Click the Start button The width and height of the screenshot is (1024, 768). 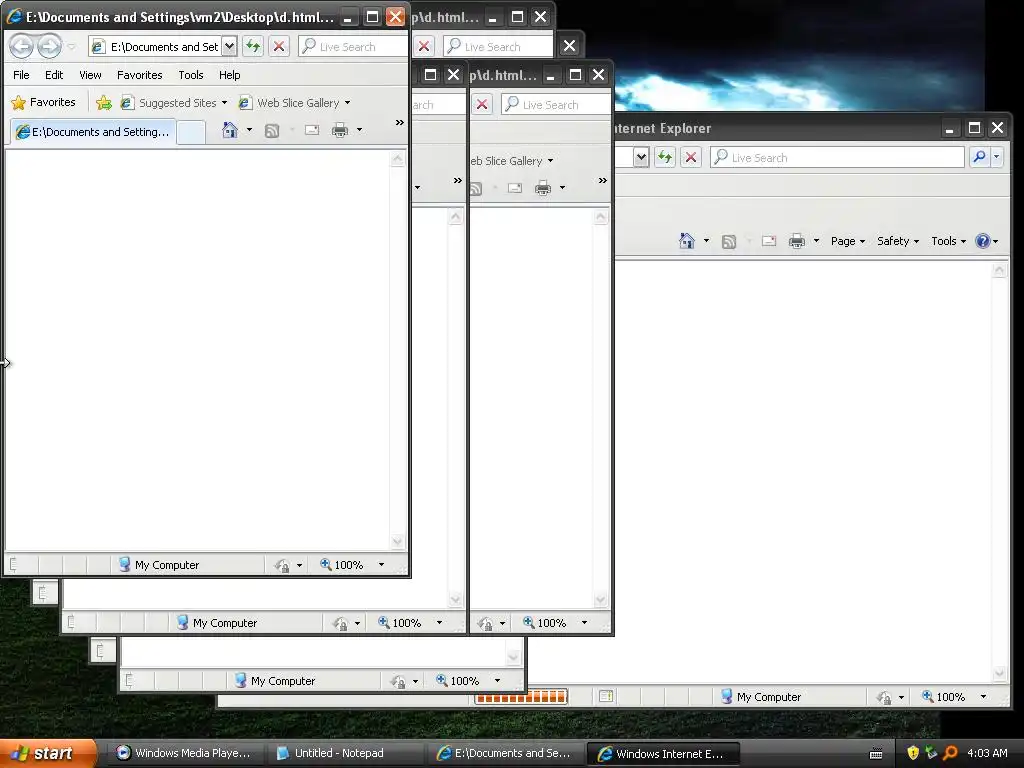[48, 753]
